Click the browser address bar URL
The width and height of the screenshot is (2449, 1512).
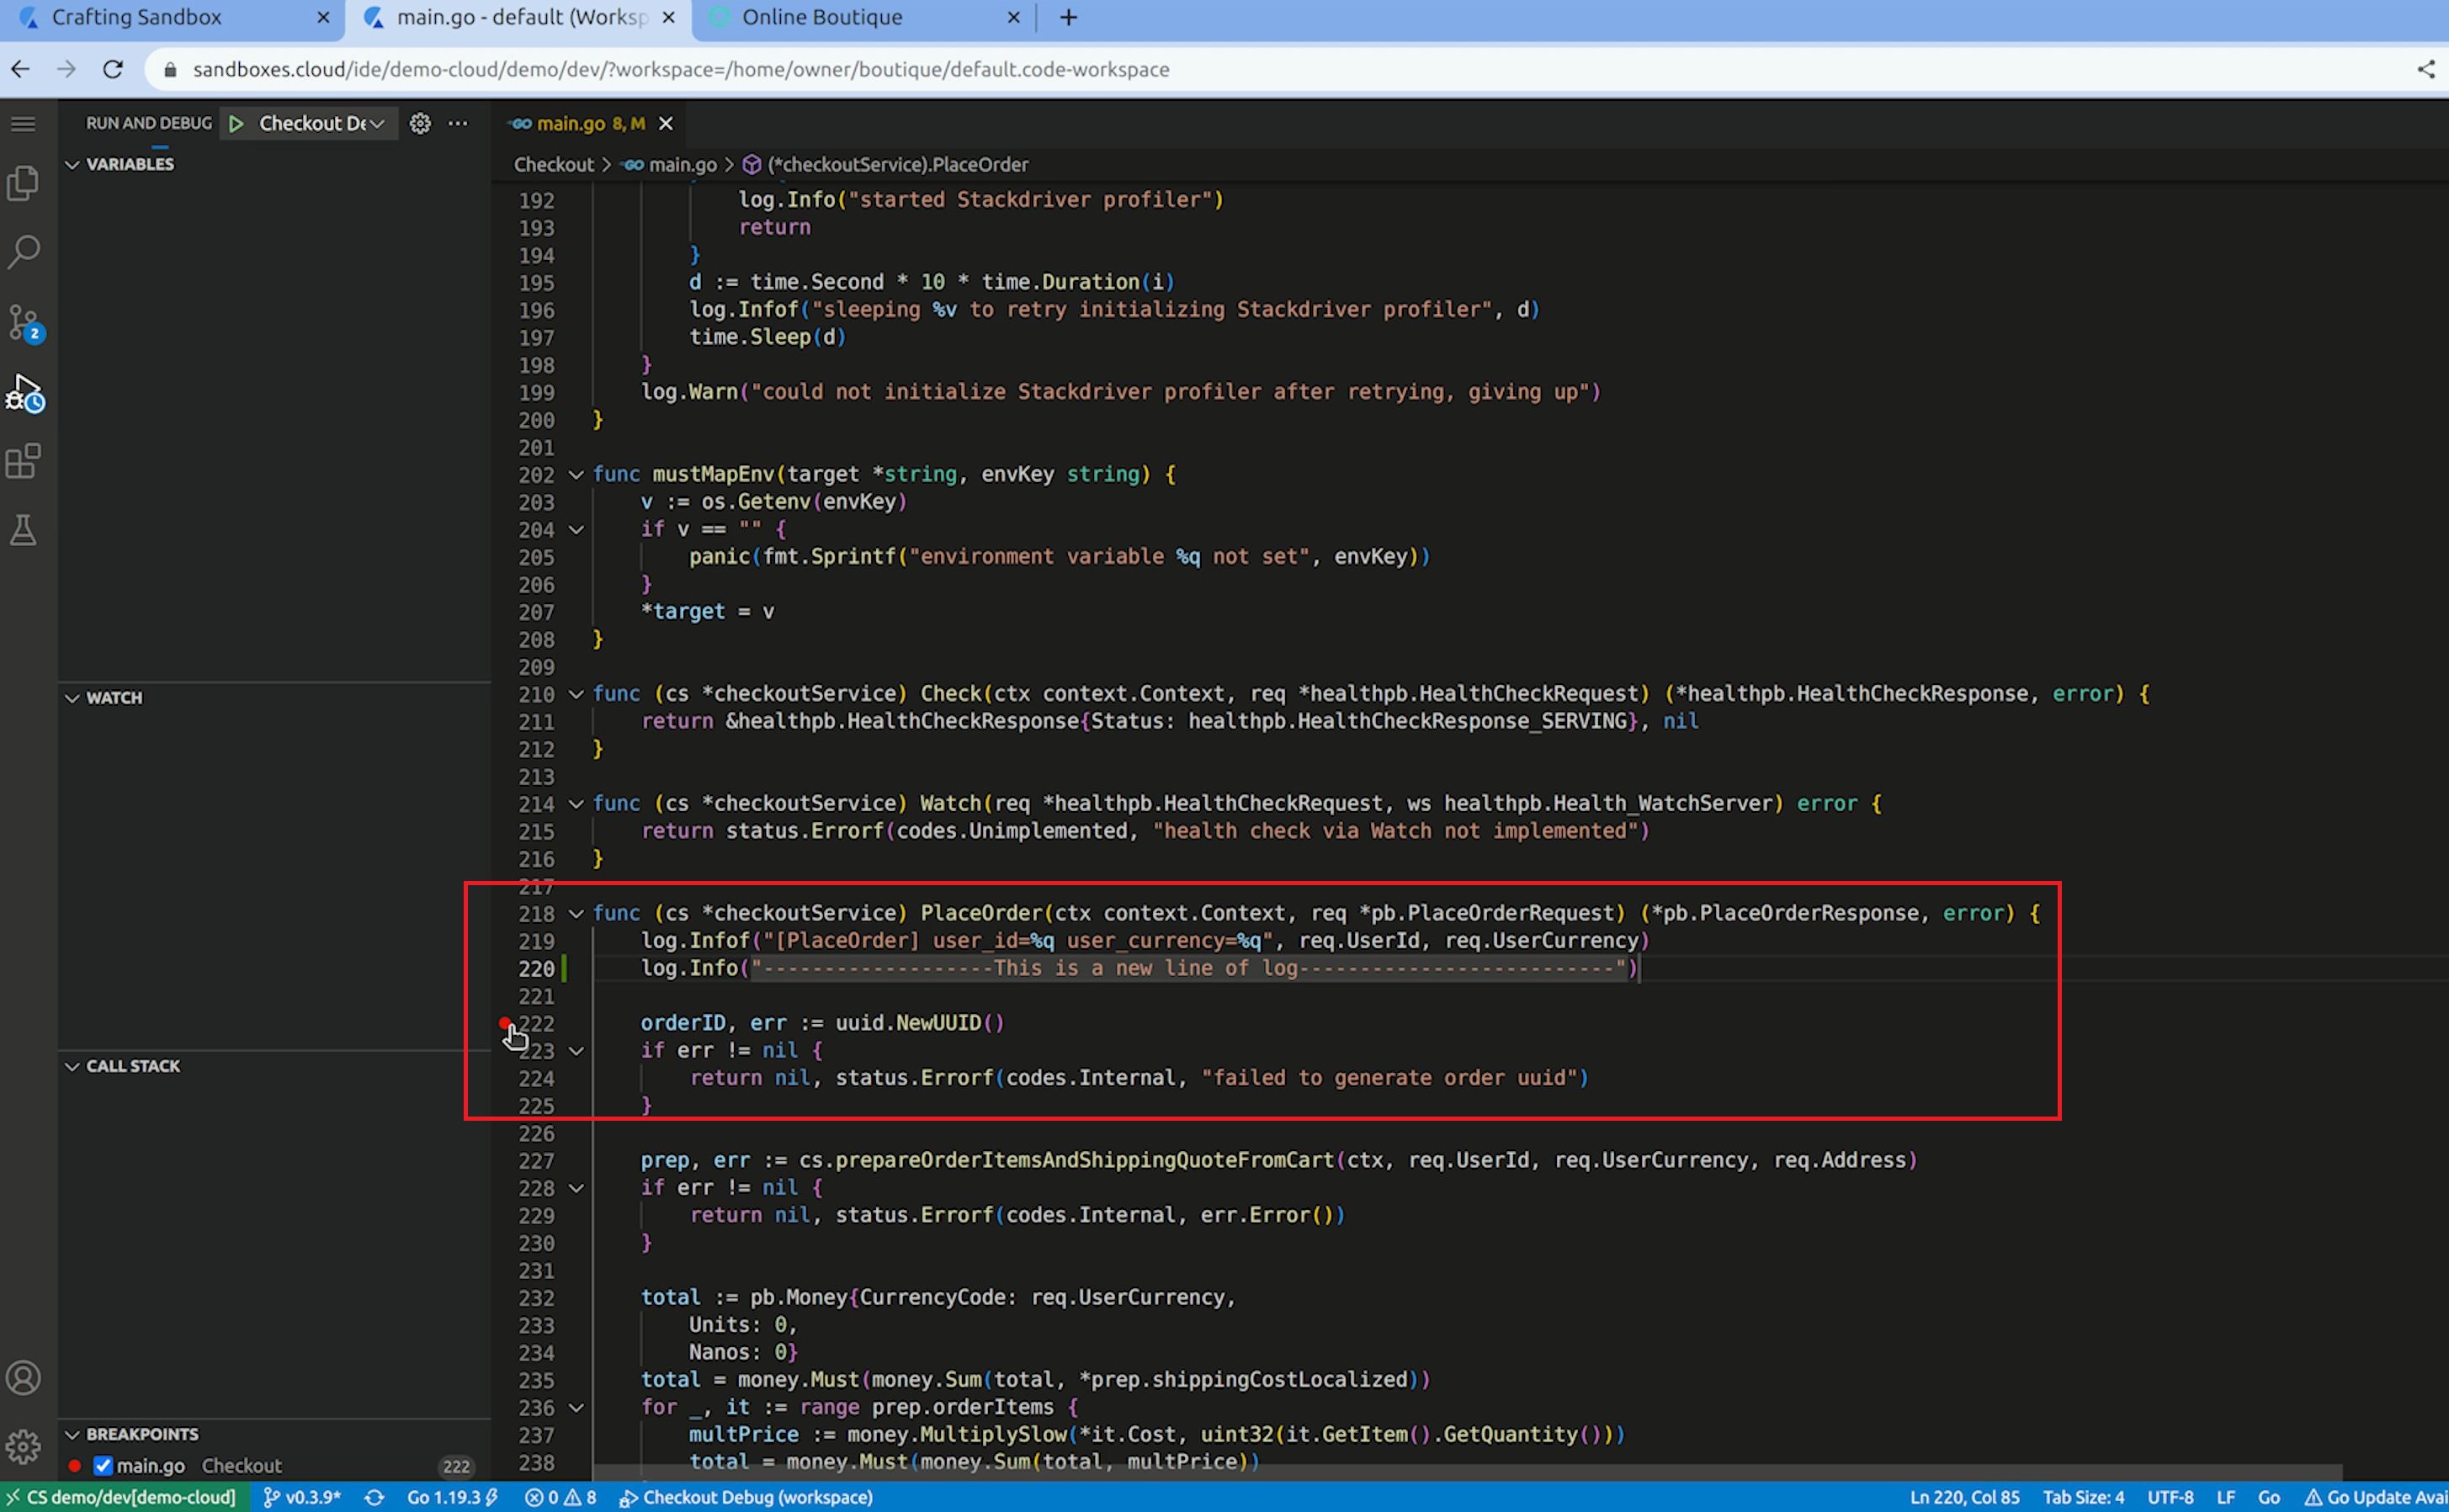680,69
